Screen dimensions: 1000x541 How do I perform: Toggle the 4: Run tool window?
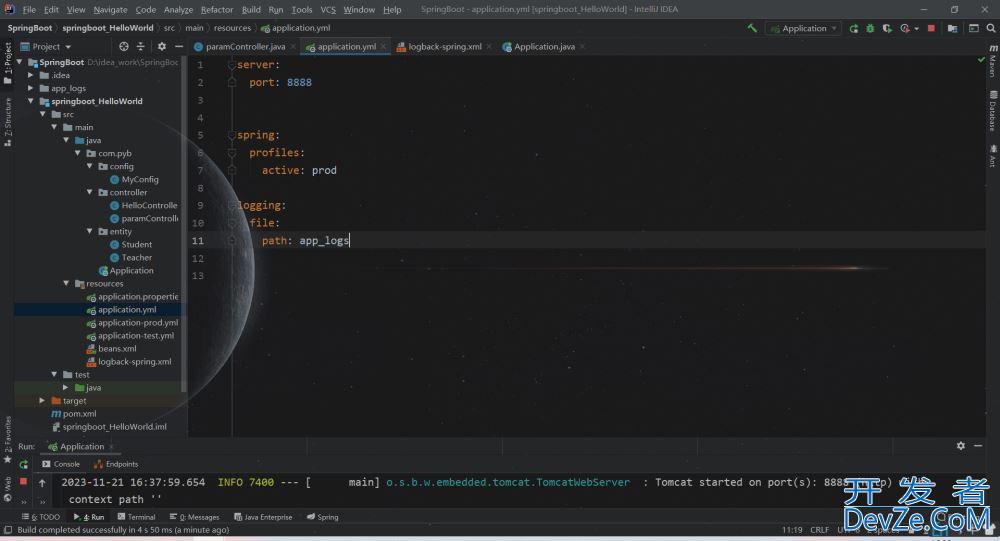pos(89,517)
